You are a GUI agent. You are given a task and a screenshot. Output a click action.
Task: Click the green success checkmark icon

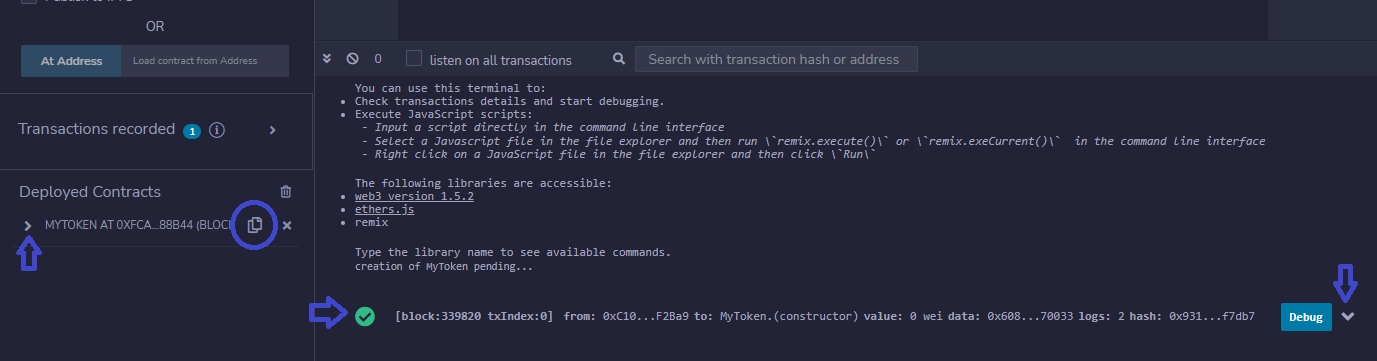(365, 317)
